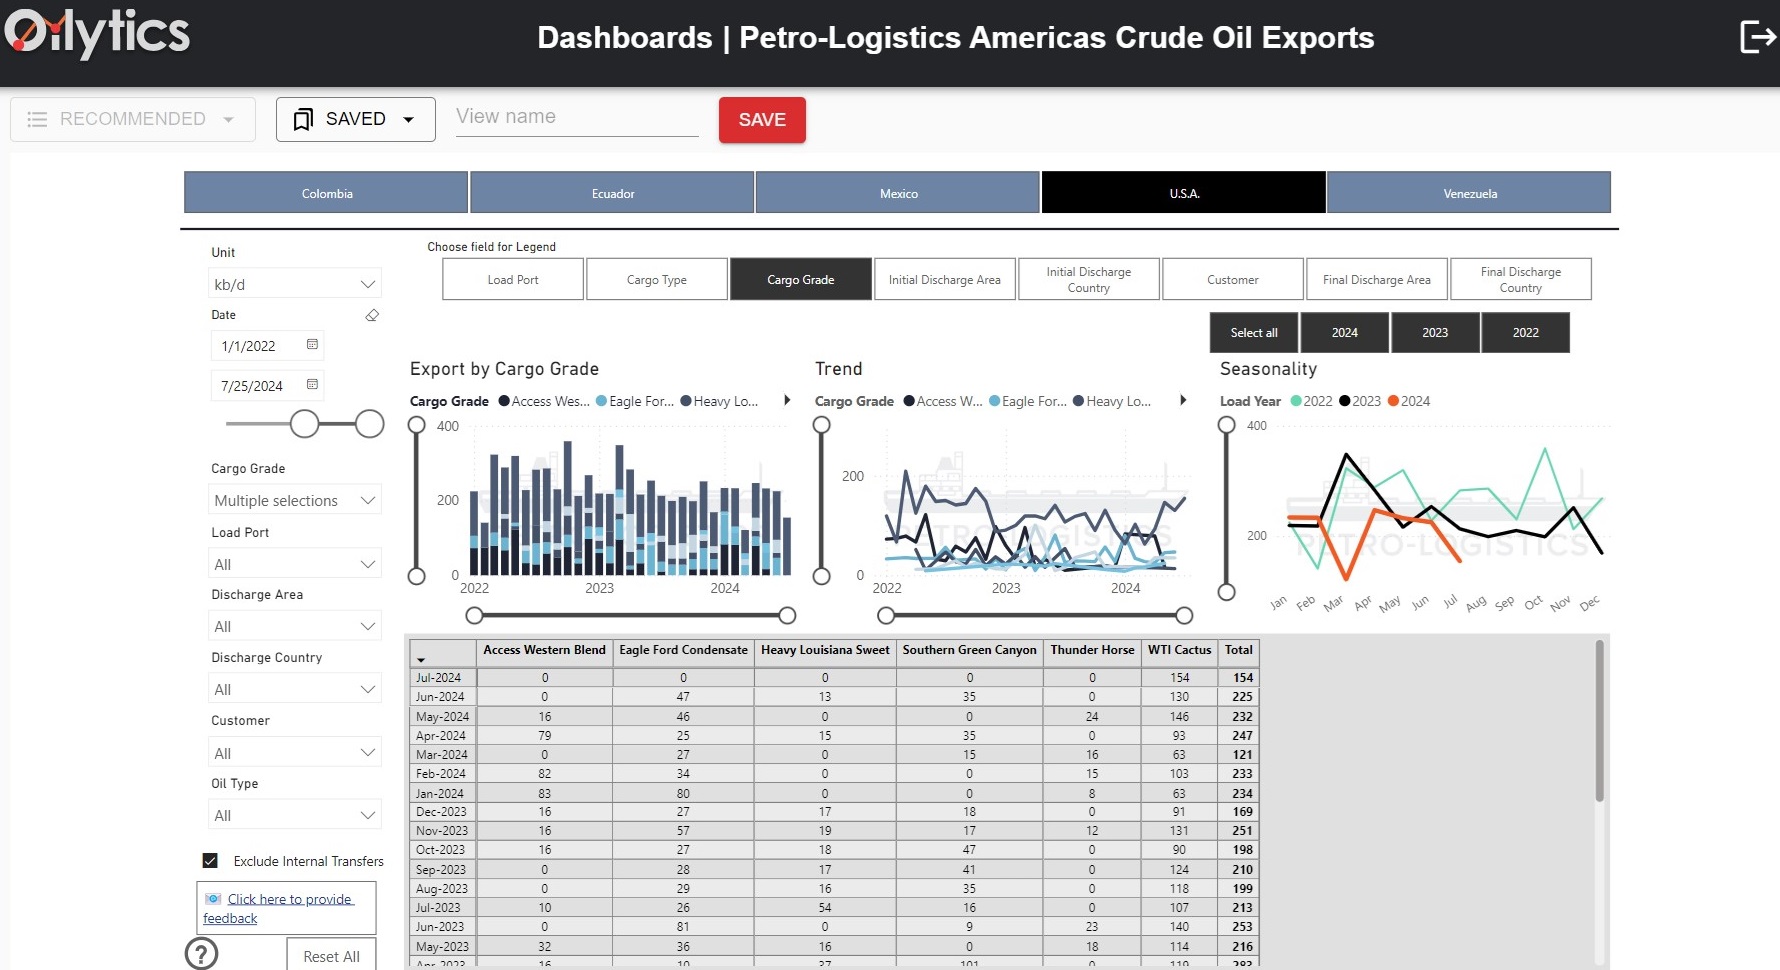Toggle 2022 in Seasonality legend
1780x970 pixels.
1311,401
